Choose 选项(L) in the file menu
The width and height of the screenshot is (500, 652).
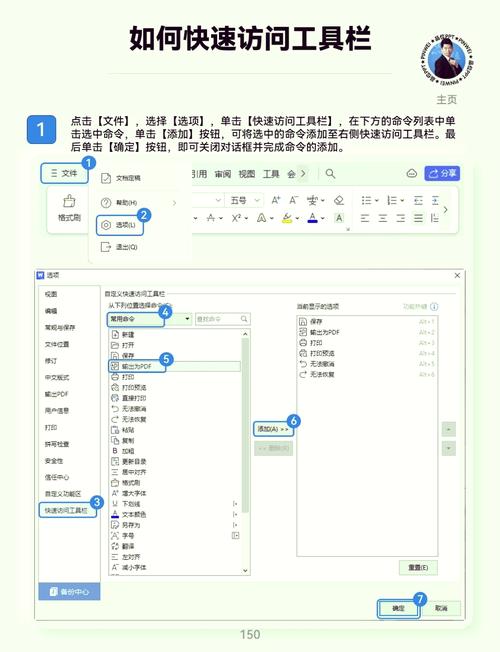(x=119, y=225)
